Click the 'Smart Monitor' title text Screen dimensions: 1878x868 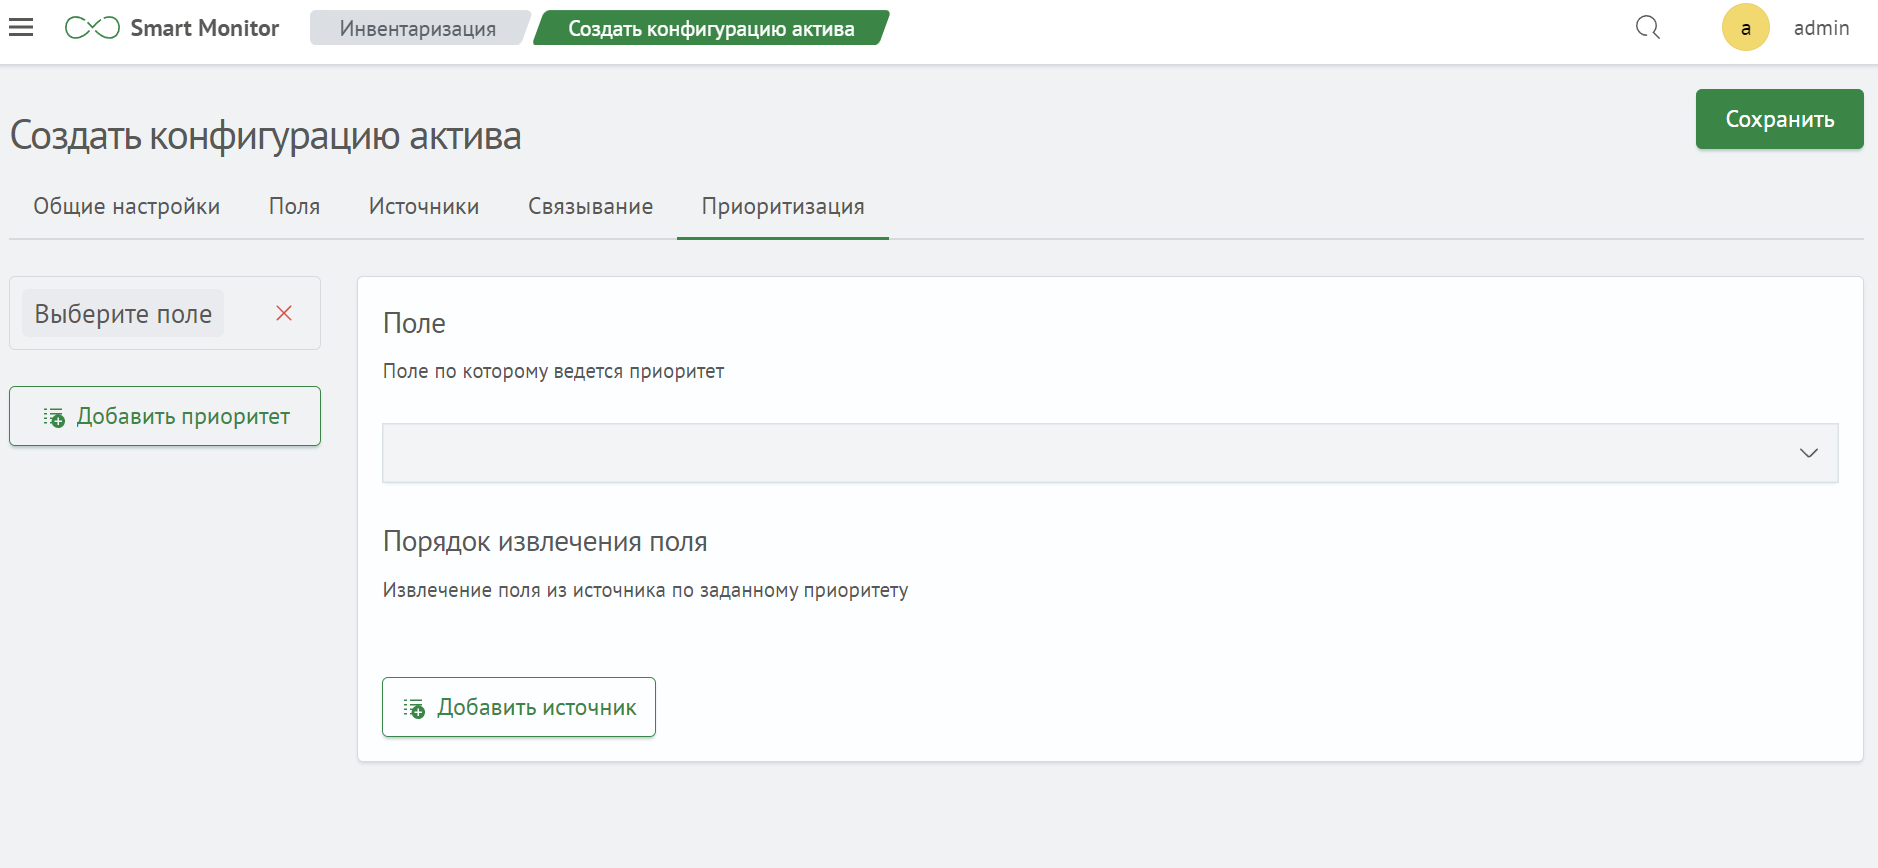pyautogui.click(x=205, y=28)
